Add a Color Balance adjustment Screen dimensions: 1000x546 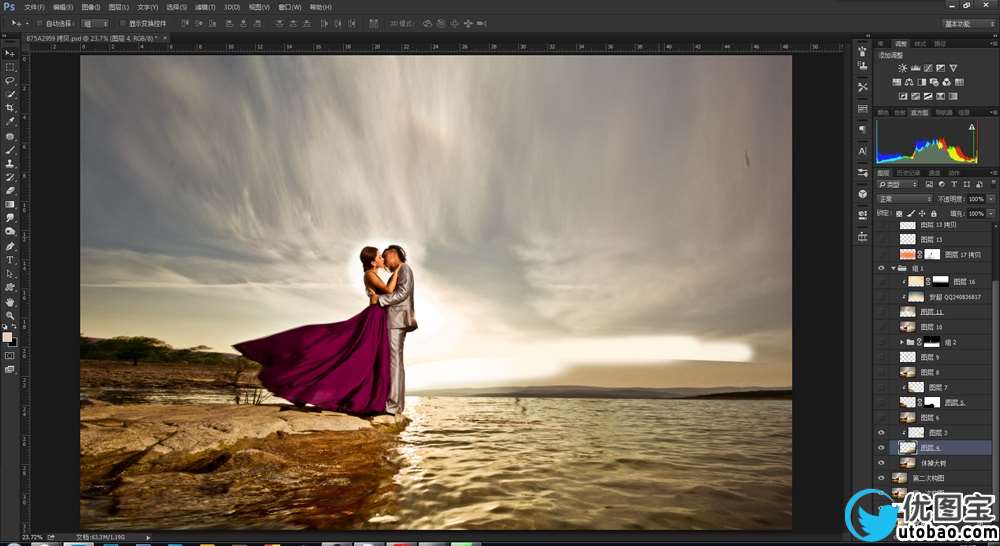click(x=909, y=82)
